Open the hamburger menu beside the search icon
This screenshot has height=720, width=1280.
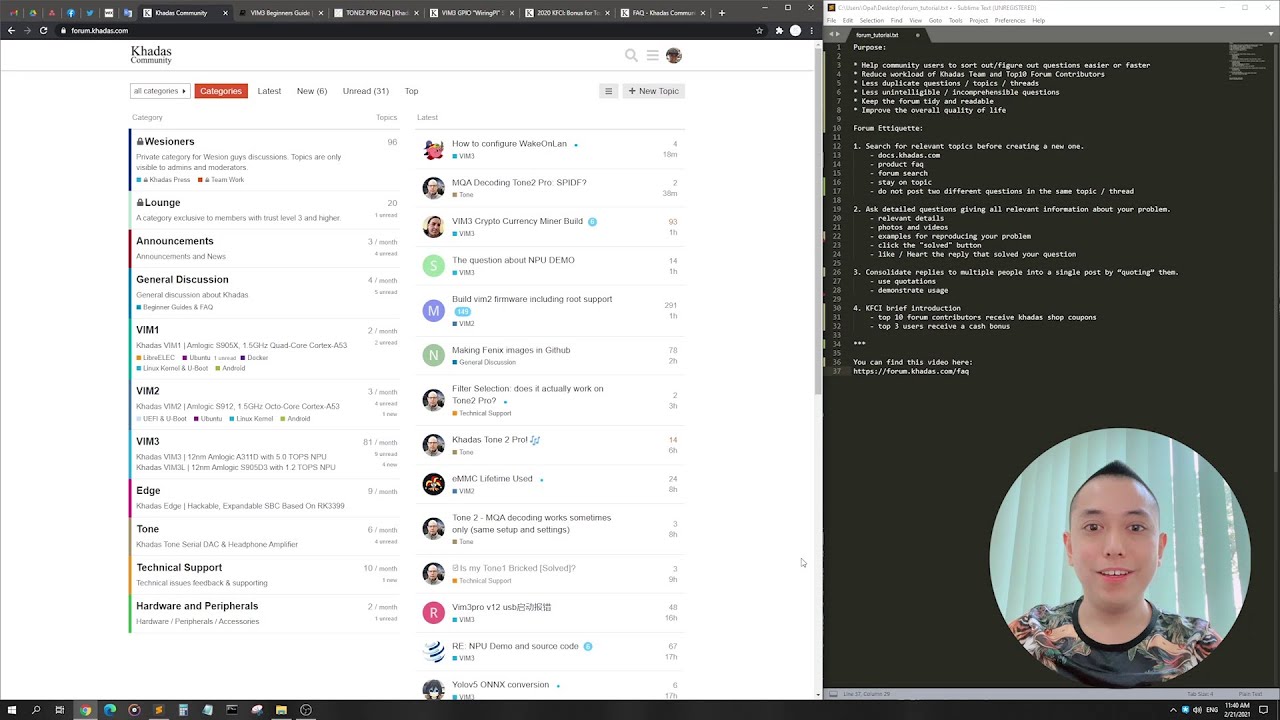652,55
